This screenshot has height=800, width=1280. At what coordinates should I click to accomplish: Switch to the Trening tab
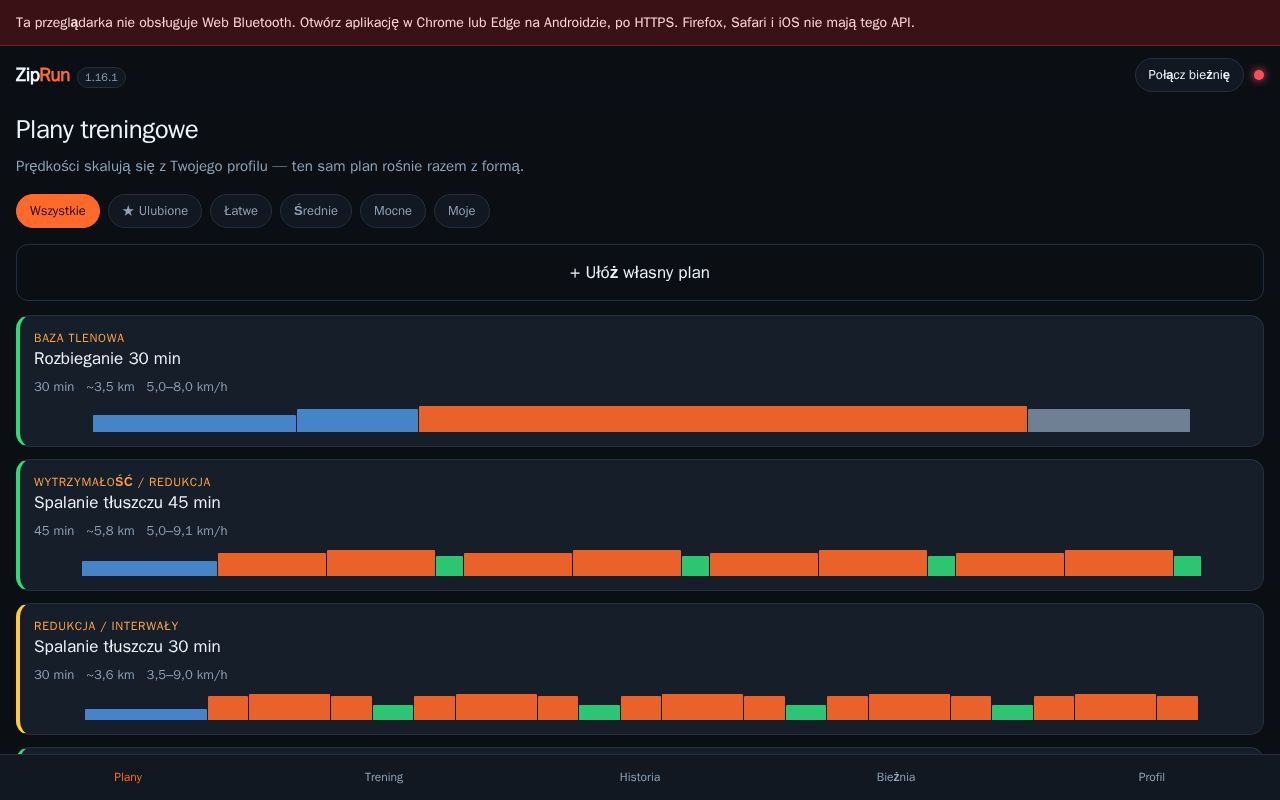click(x=384, y=777)
